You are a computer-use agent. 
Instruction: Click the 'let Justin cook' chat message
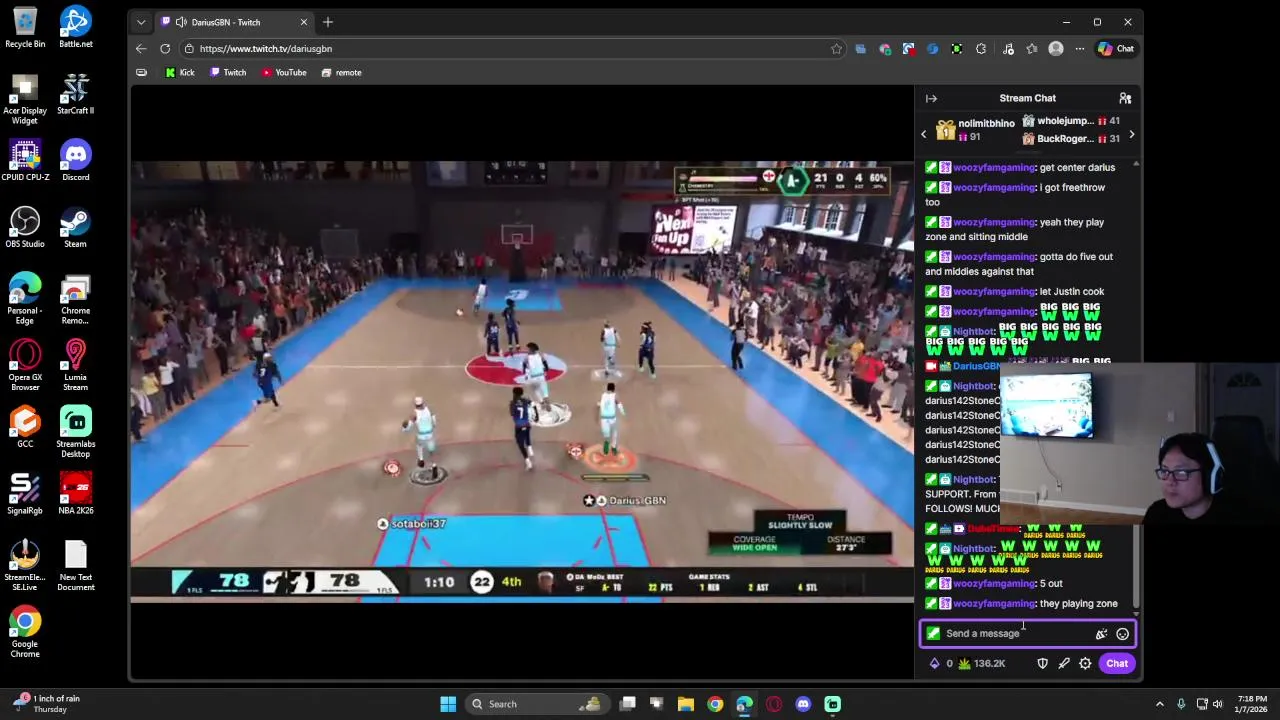pyautogui.click(x=1072, y=292)
